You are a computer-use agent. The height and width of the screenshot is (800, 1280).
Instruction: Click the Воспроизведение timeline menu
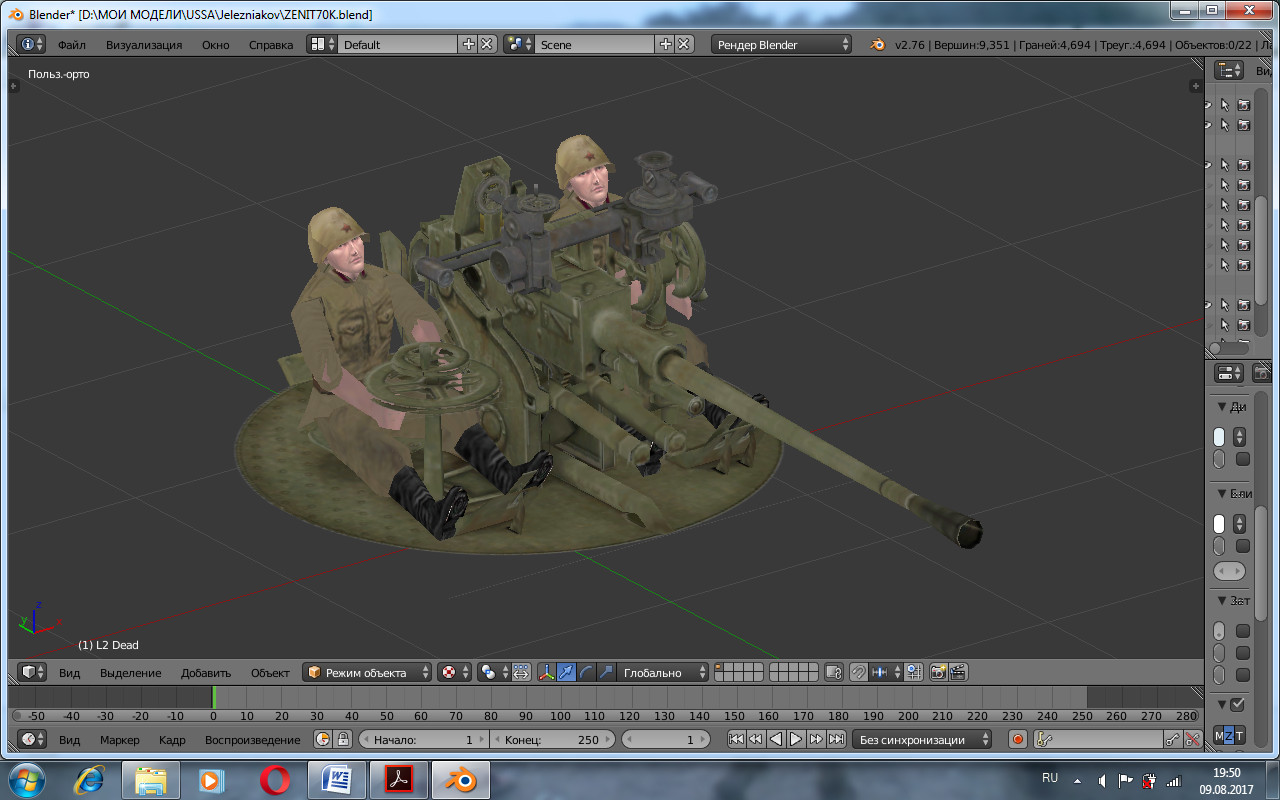(x=252, y=740)
